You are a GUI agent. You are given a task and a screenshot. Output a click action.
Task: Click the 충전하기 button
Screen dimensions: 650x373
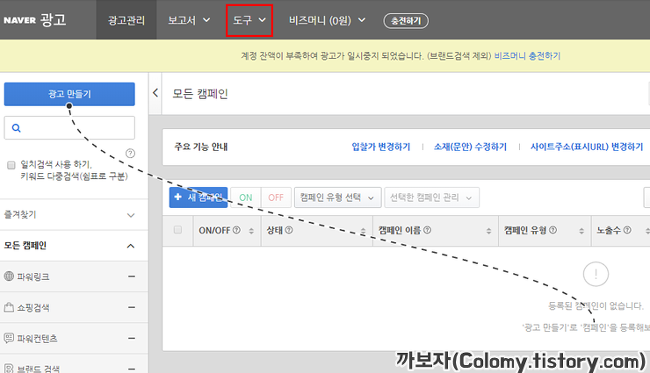click(406, 21)
